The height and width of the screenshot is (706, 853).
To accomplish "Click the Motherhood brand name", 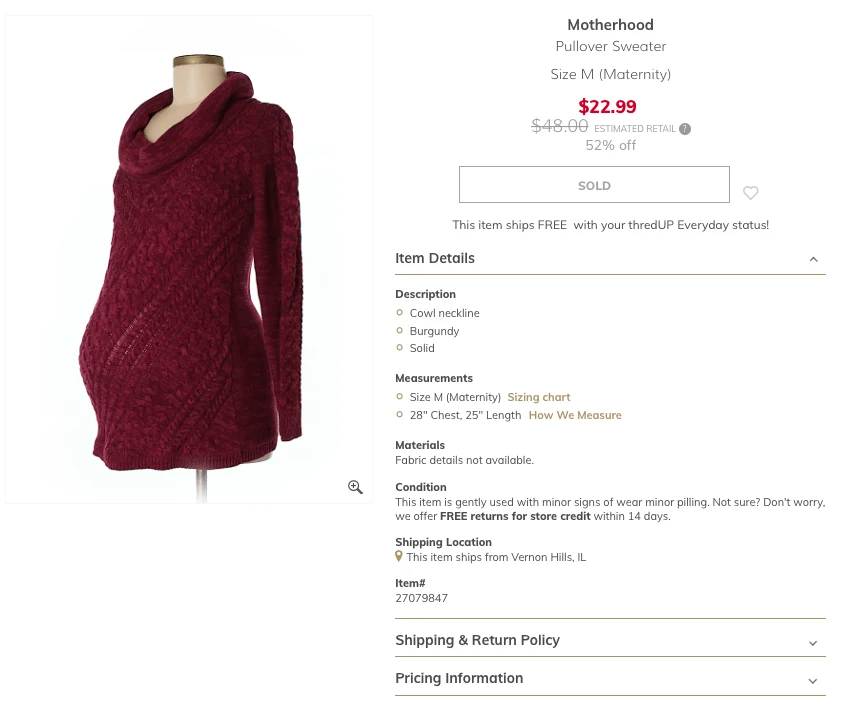I will point(610,24).
